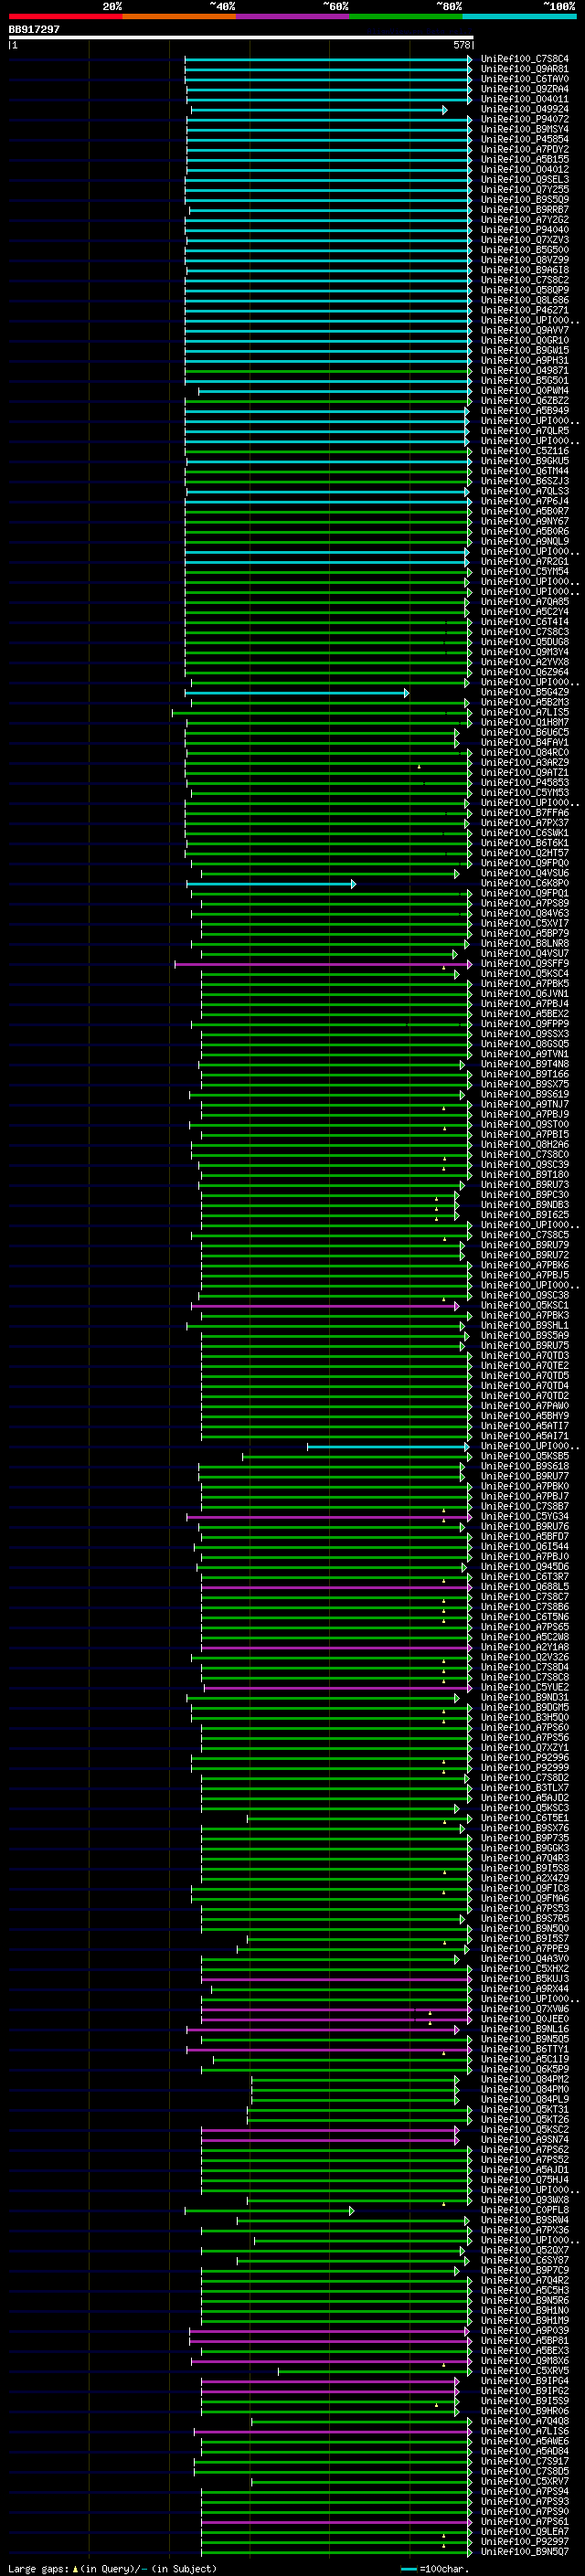Open hit UniRef100_C5YG34

click(x=524, y=1517)
